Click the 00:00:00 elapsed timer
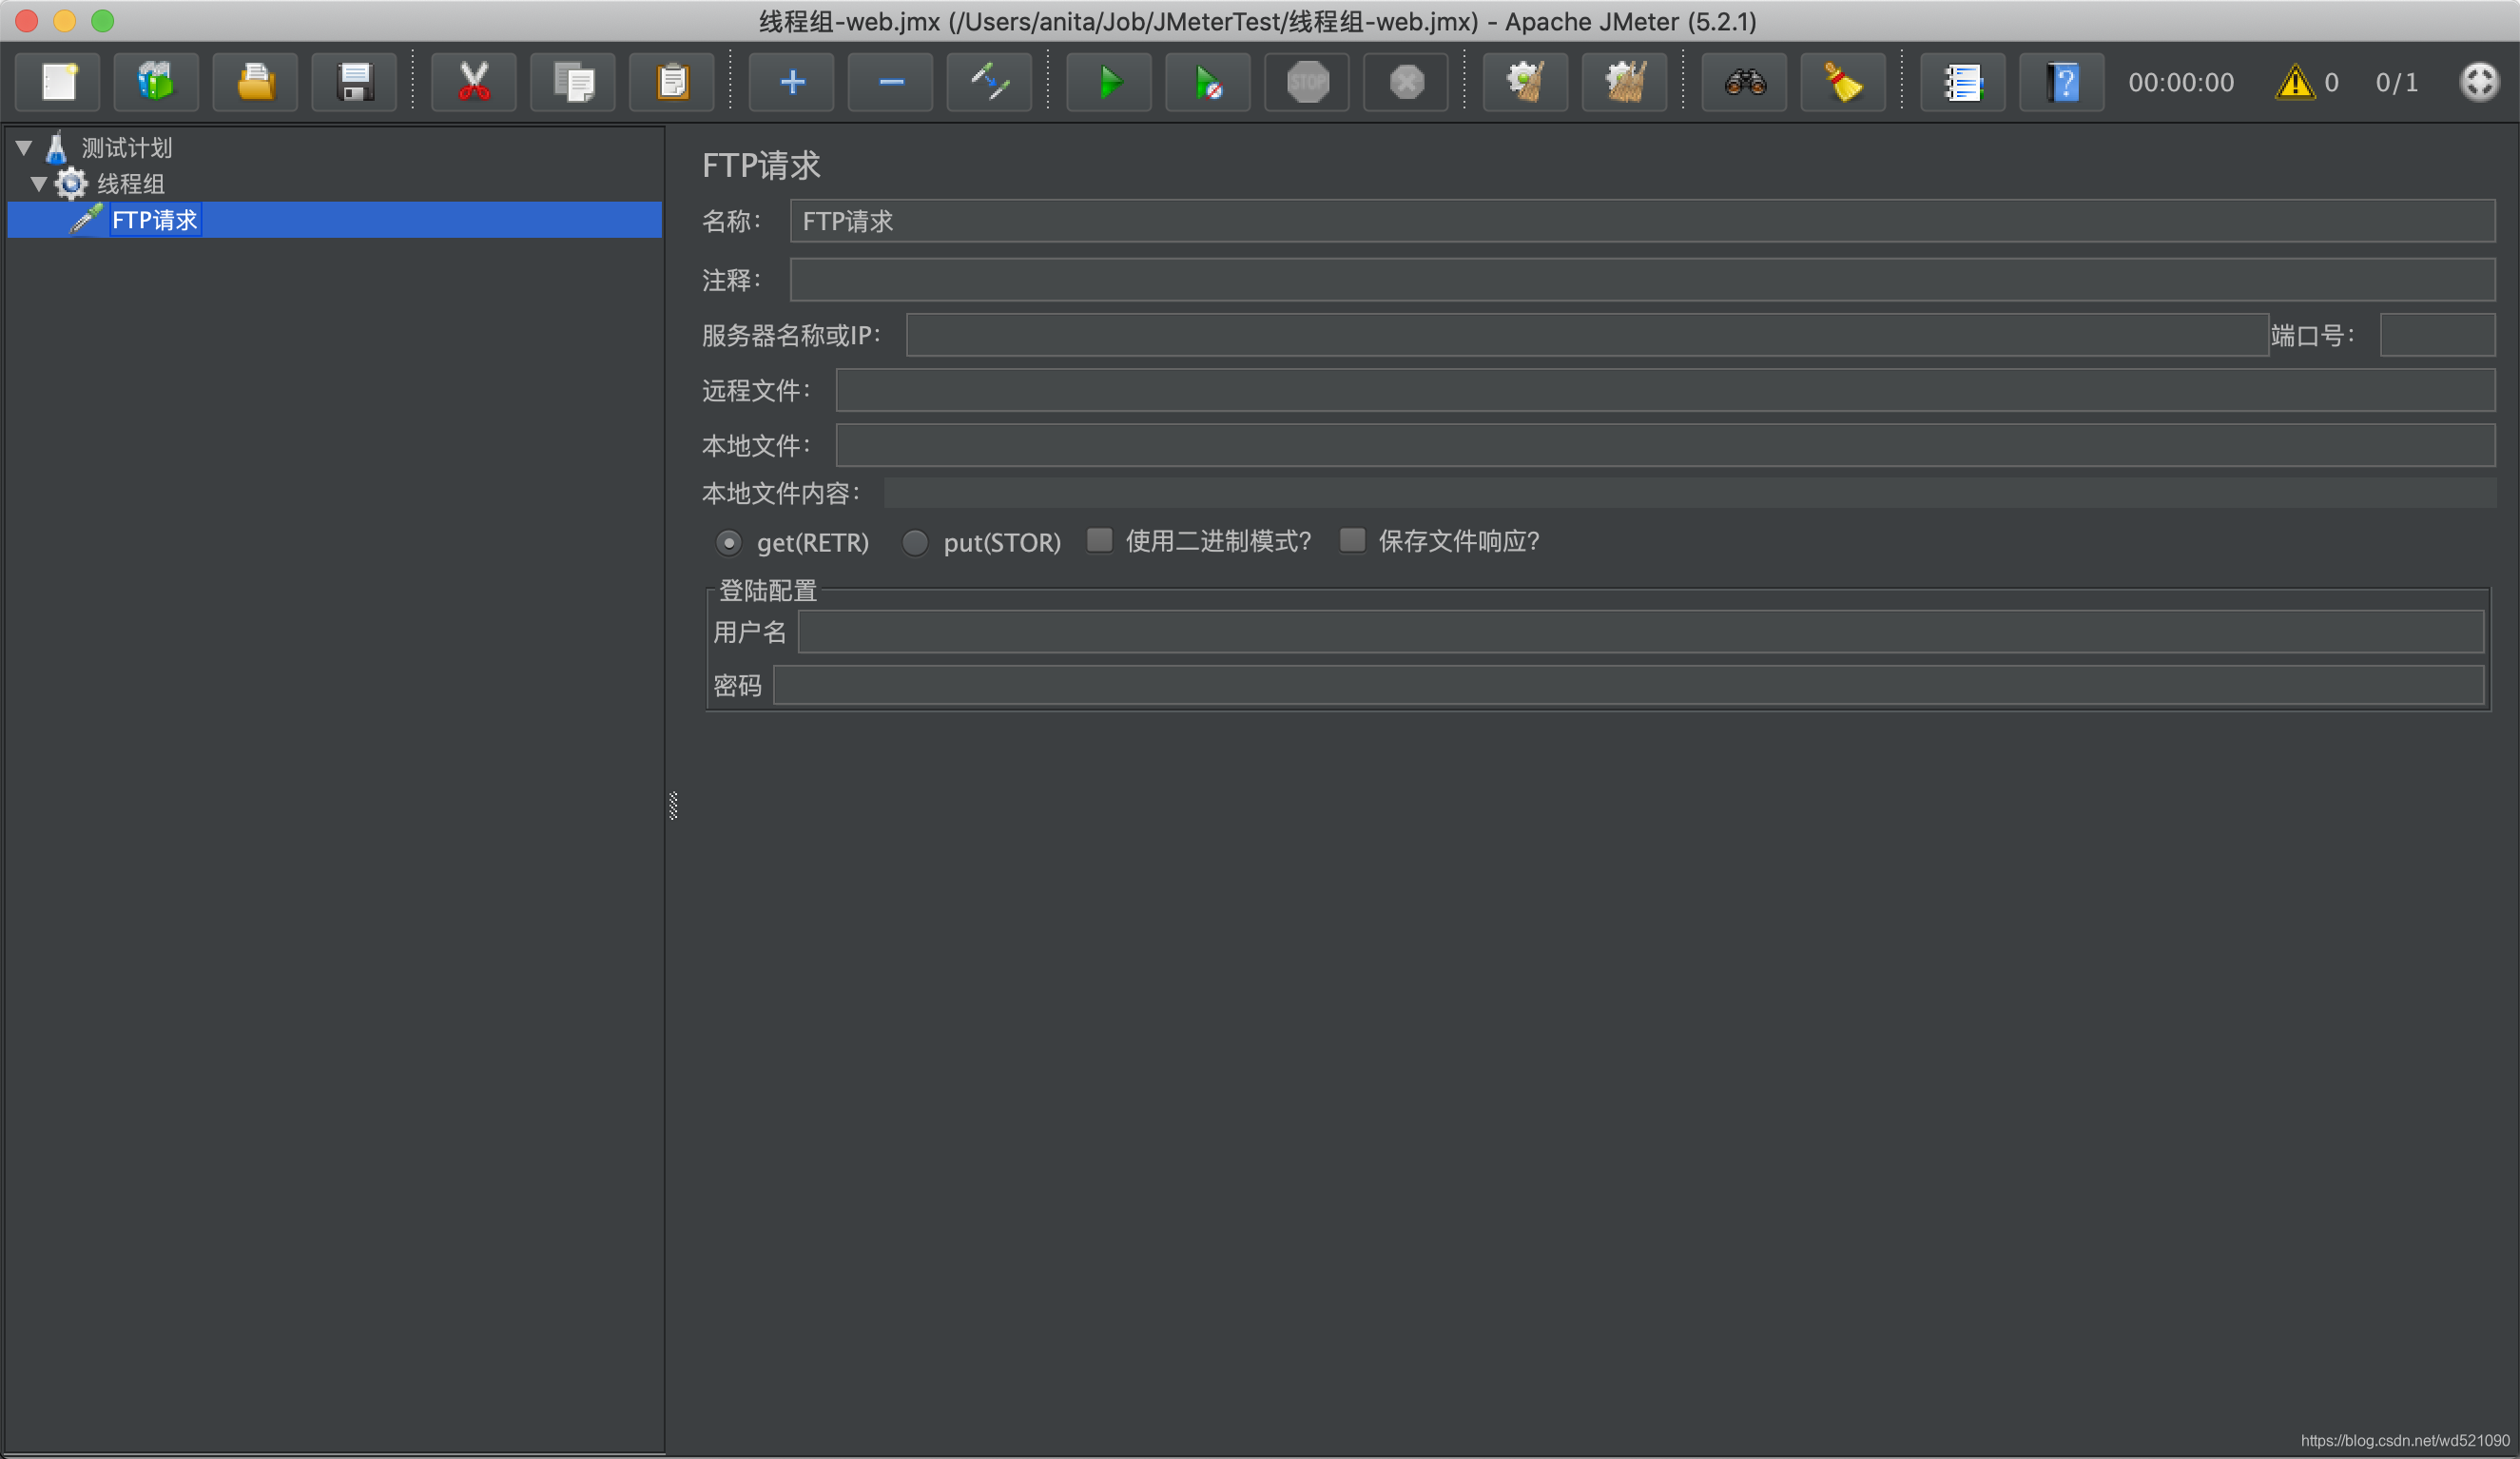The image size is (2520, 1459). click(x=2181, y=82)
